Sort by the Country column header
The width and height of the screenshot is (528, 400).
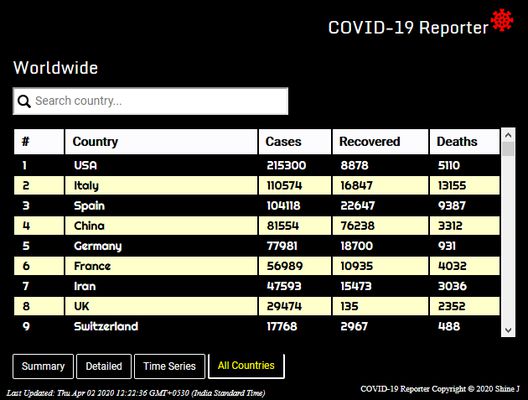click(161, 142)
